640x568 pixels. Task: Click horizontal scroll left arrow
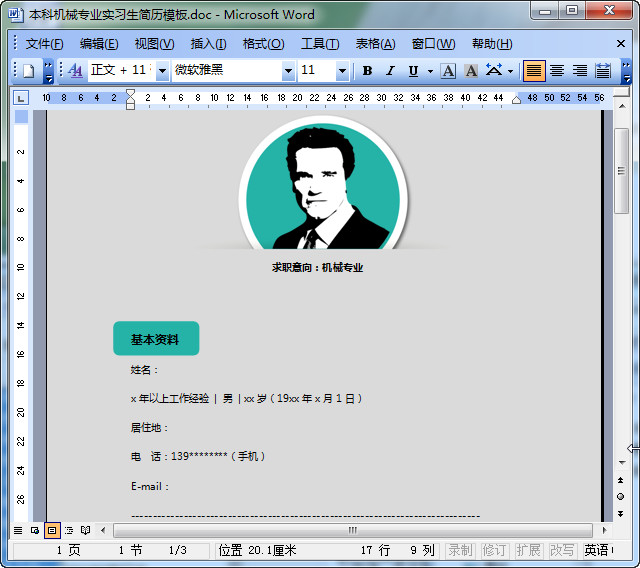103,530
